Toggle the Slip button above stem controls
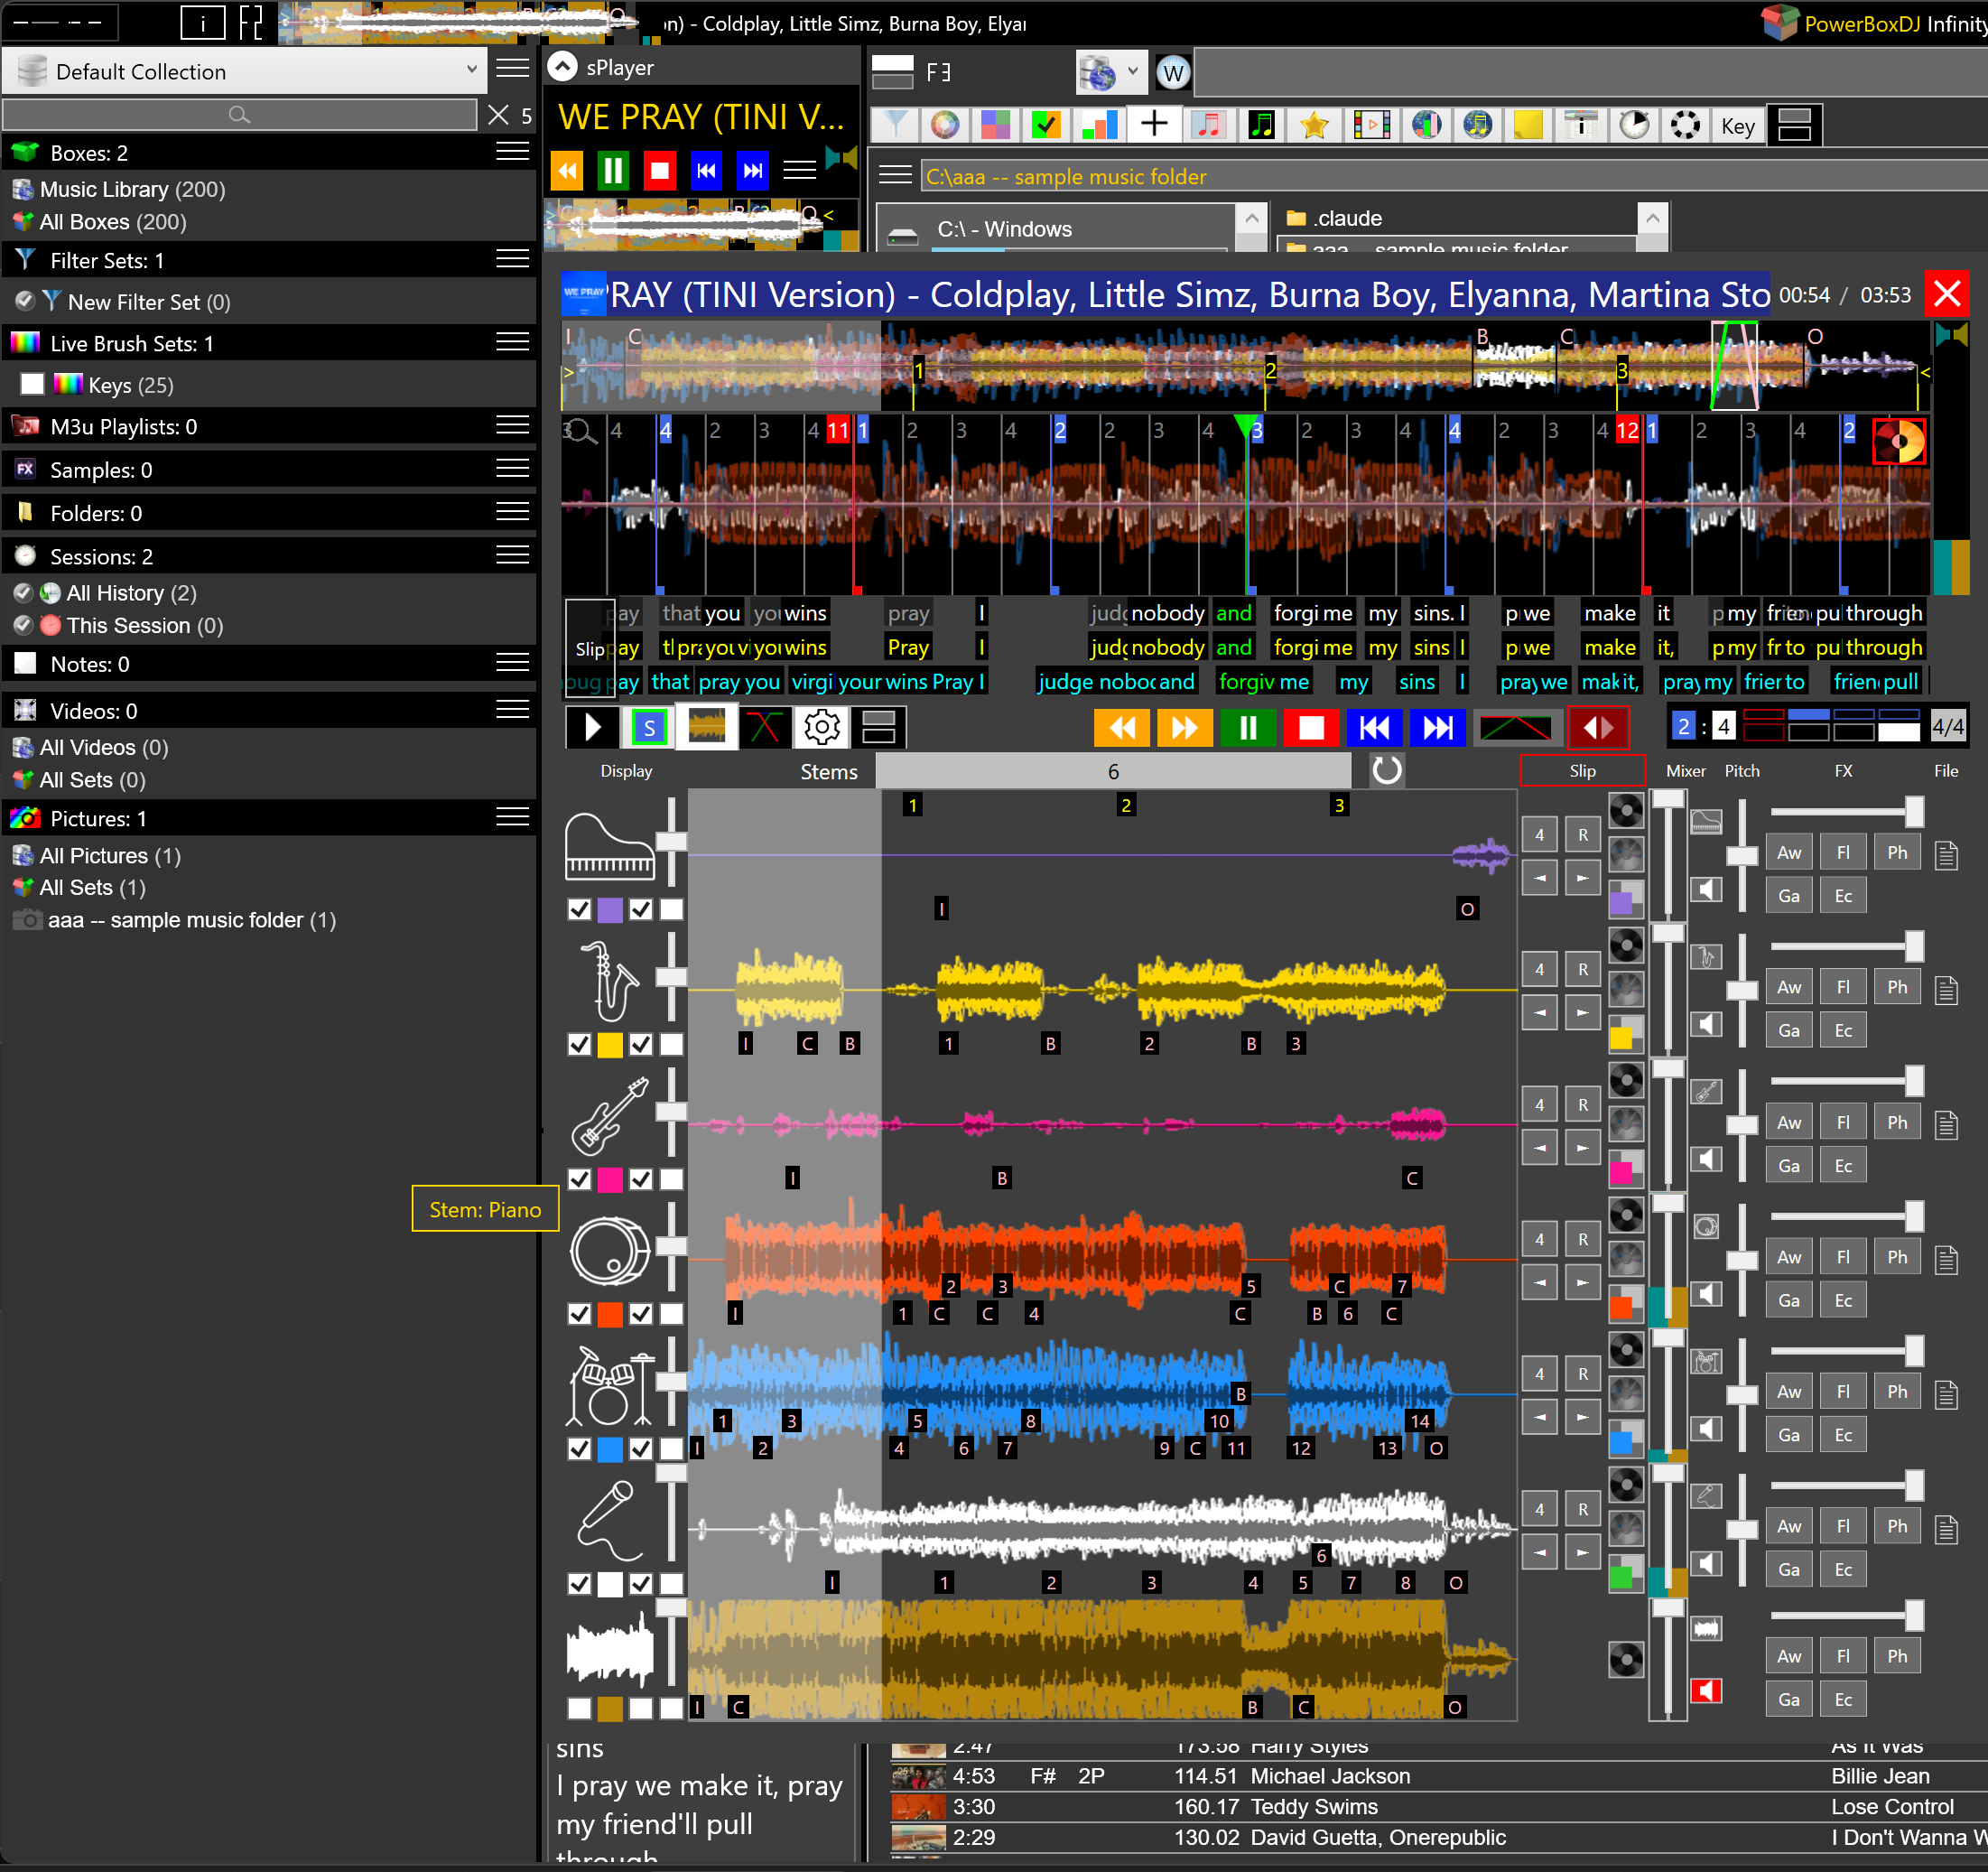 click(1582, 770)
